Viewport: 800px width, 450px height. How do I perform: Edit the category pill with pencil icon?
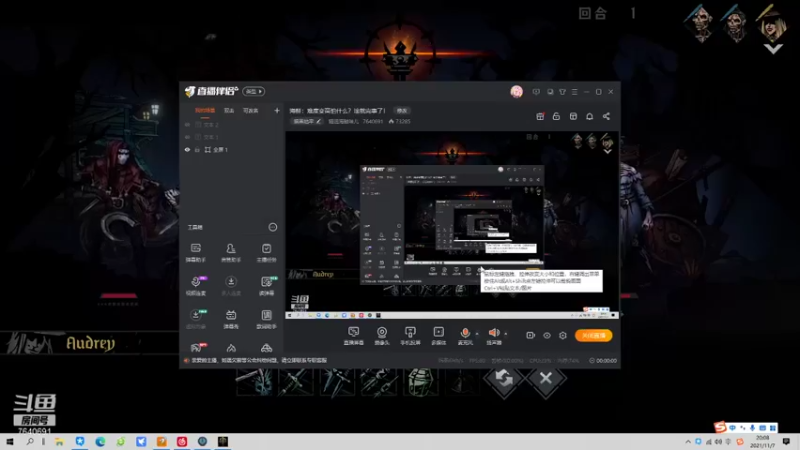(307, 121)
